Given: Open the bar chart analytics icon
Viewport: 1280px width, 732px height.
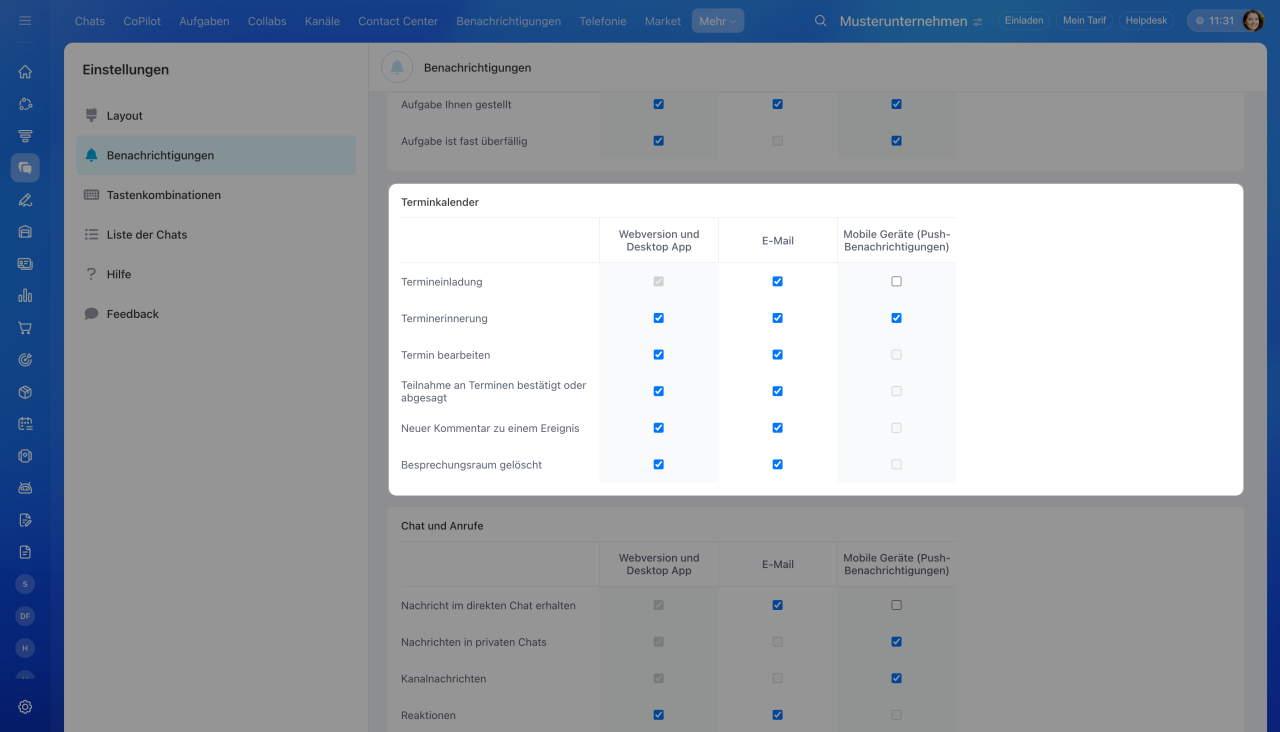Looking at the screenshot, I should tap(25, 296).
